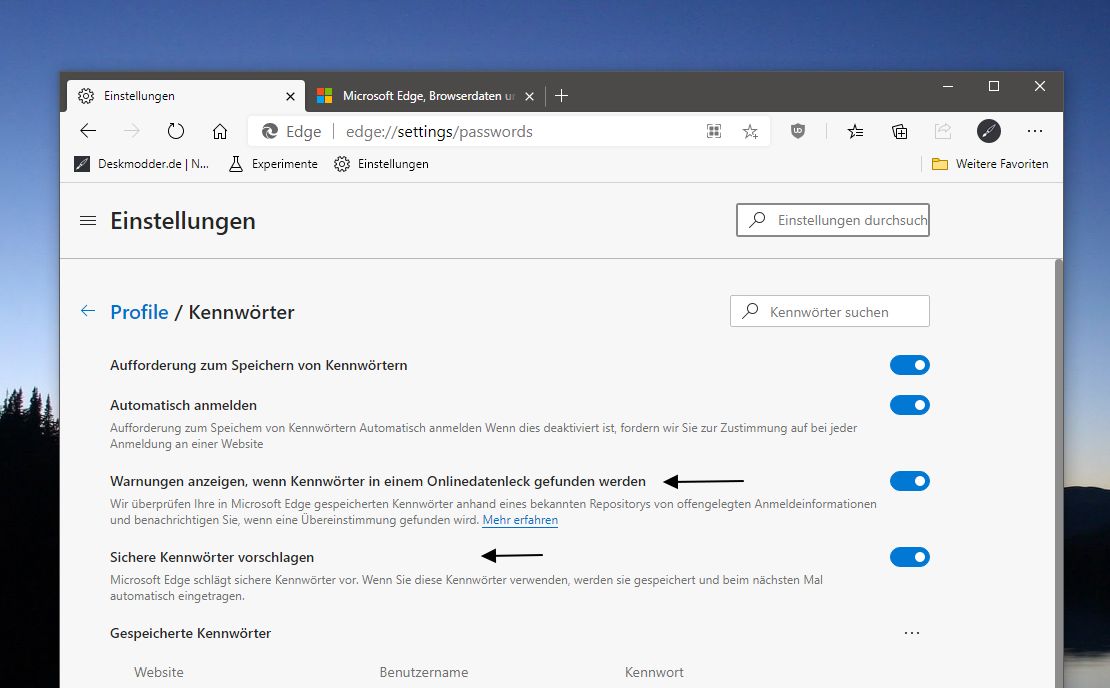
Task: Open the hamburger menu beside Einstellungen heading
Action: 88,221
